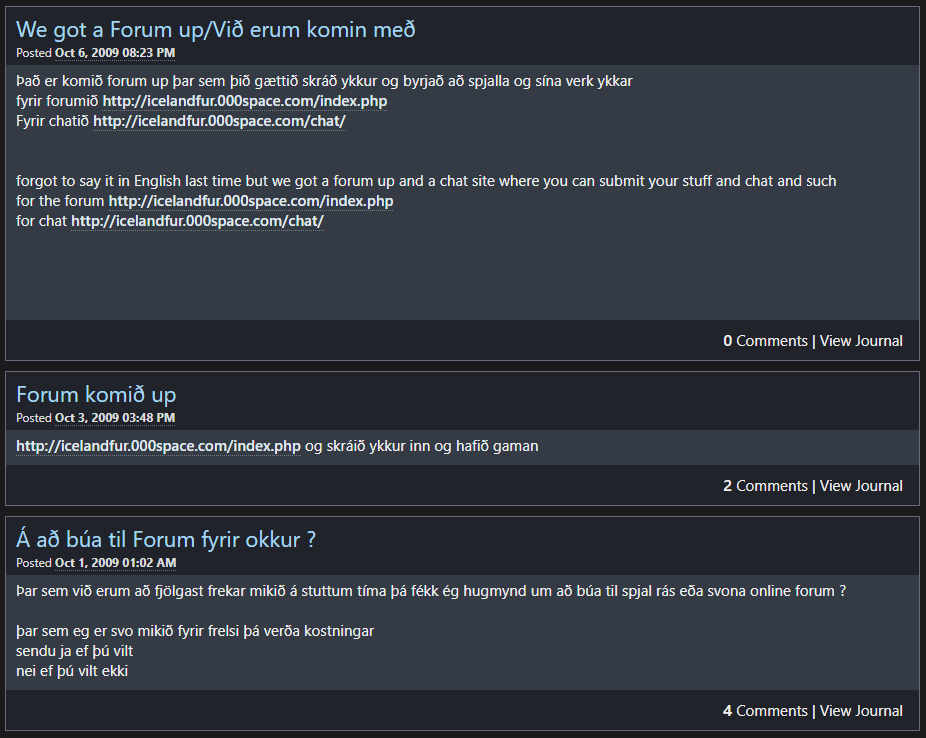The width and height of the screenshot is (926, 738).
Task: Open the chat link after 'Fyrir chatið'
Action: [x=220, y=121]
